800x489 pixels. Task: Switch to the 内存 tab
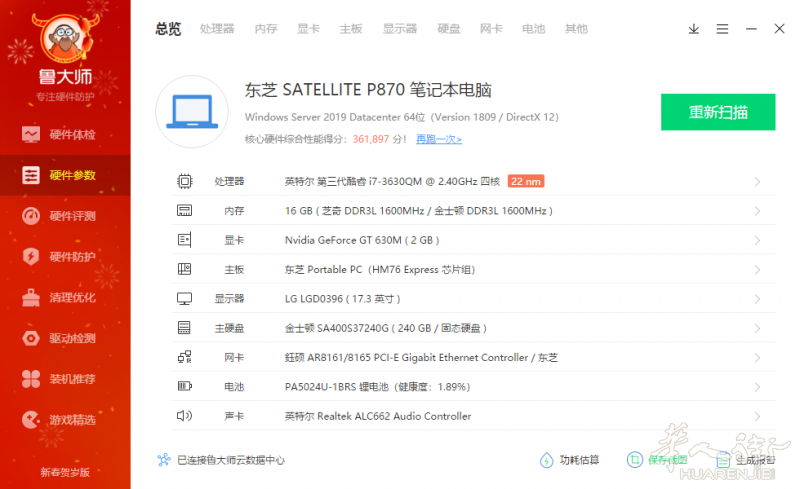pyautogui.click(x=266, y=29)
